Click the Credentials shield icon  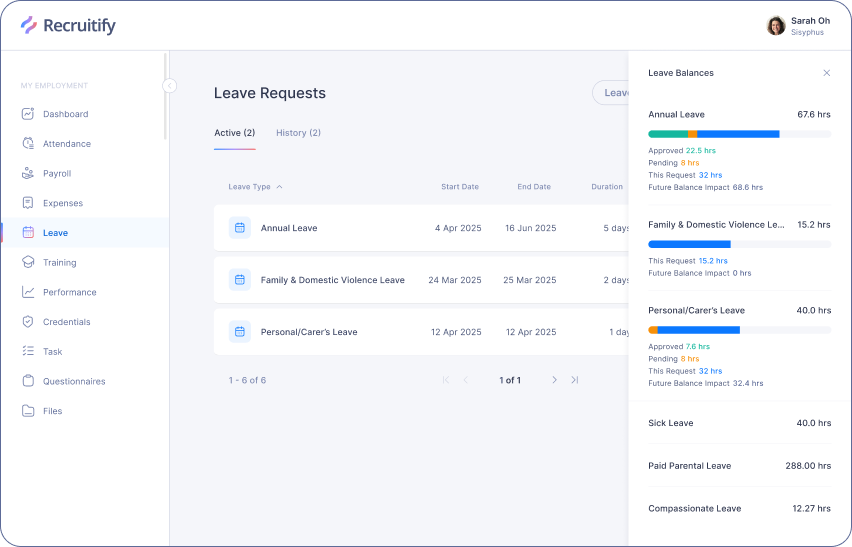coord(28,322)
